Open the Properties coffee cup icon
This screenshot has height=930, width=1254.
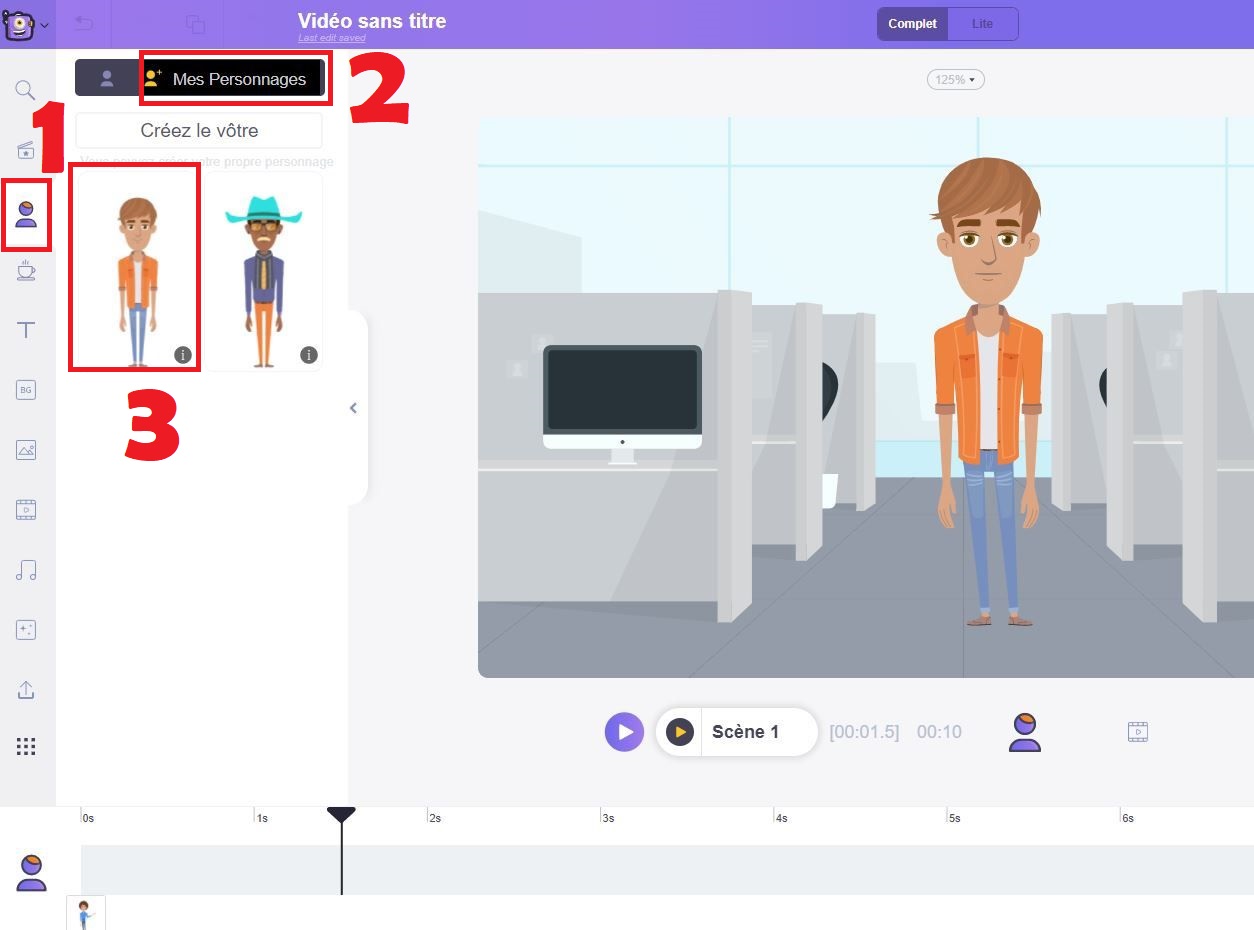[x=26, y=271]
